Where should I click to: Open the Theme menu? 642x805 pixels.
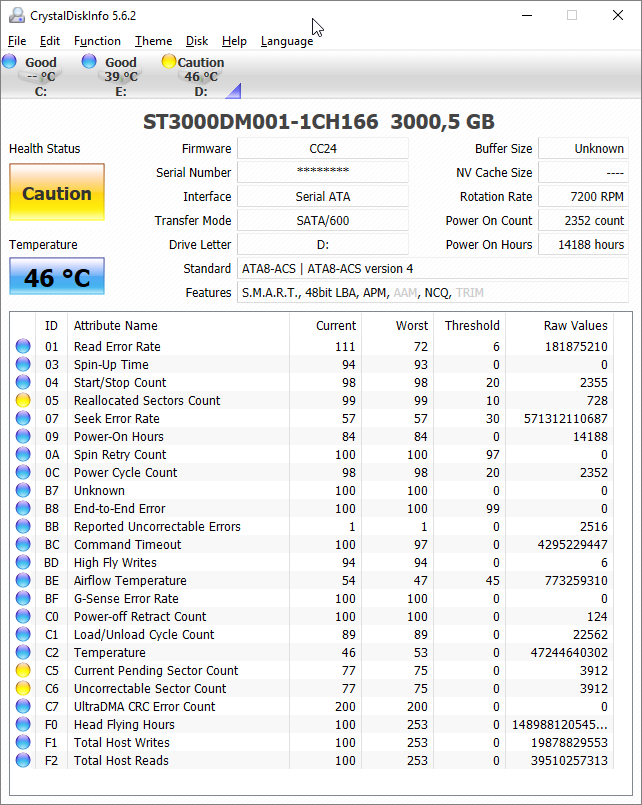(153, 41)
